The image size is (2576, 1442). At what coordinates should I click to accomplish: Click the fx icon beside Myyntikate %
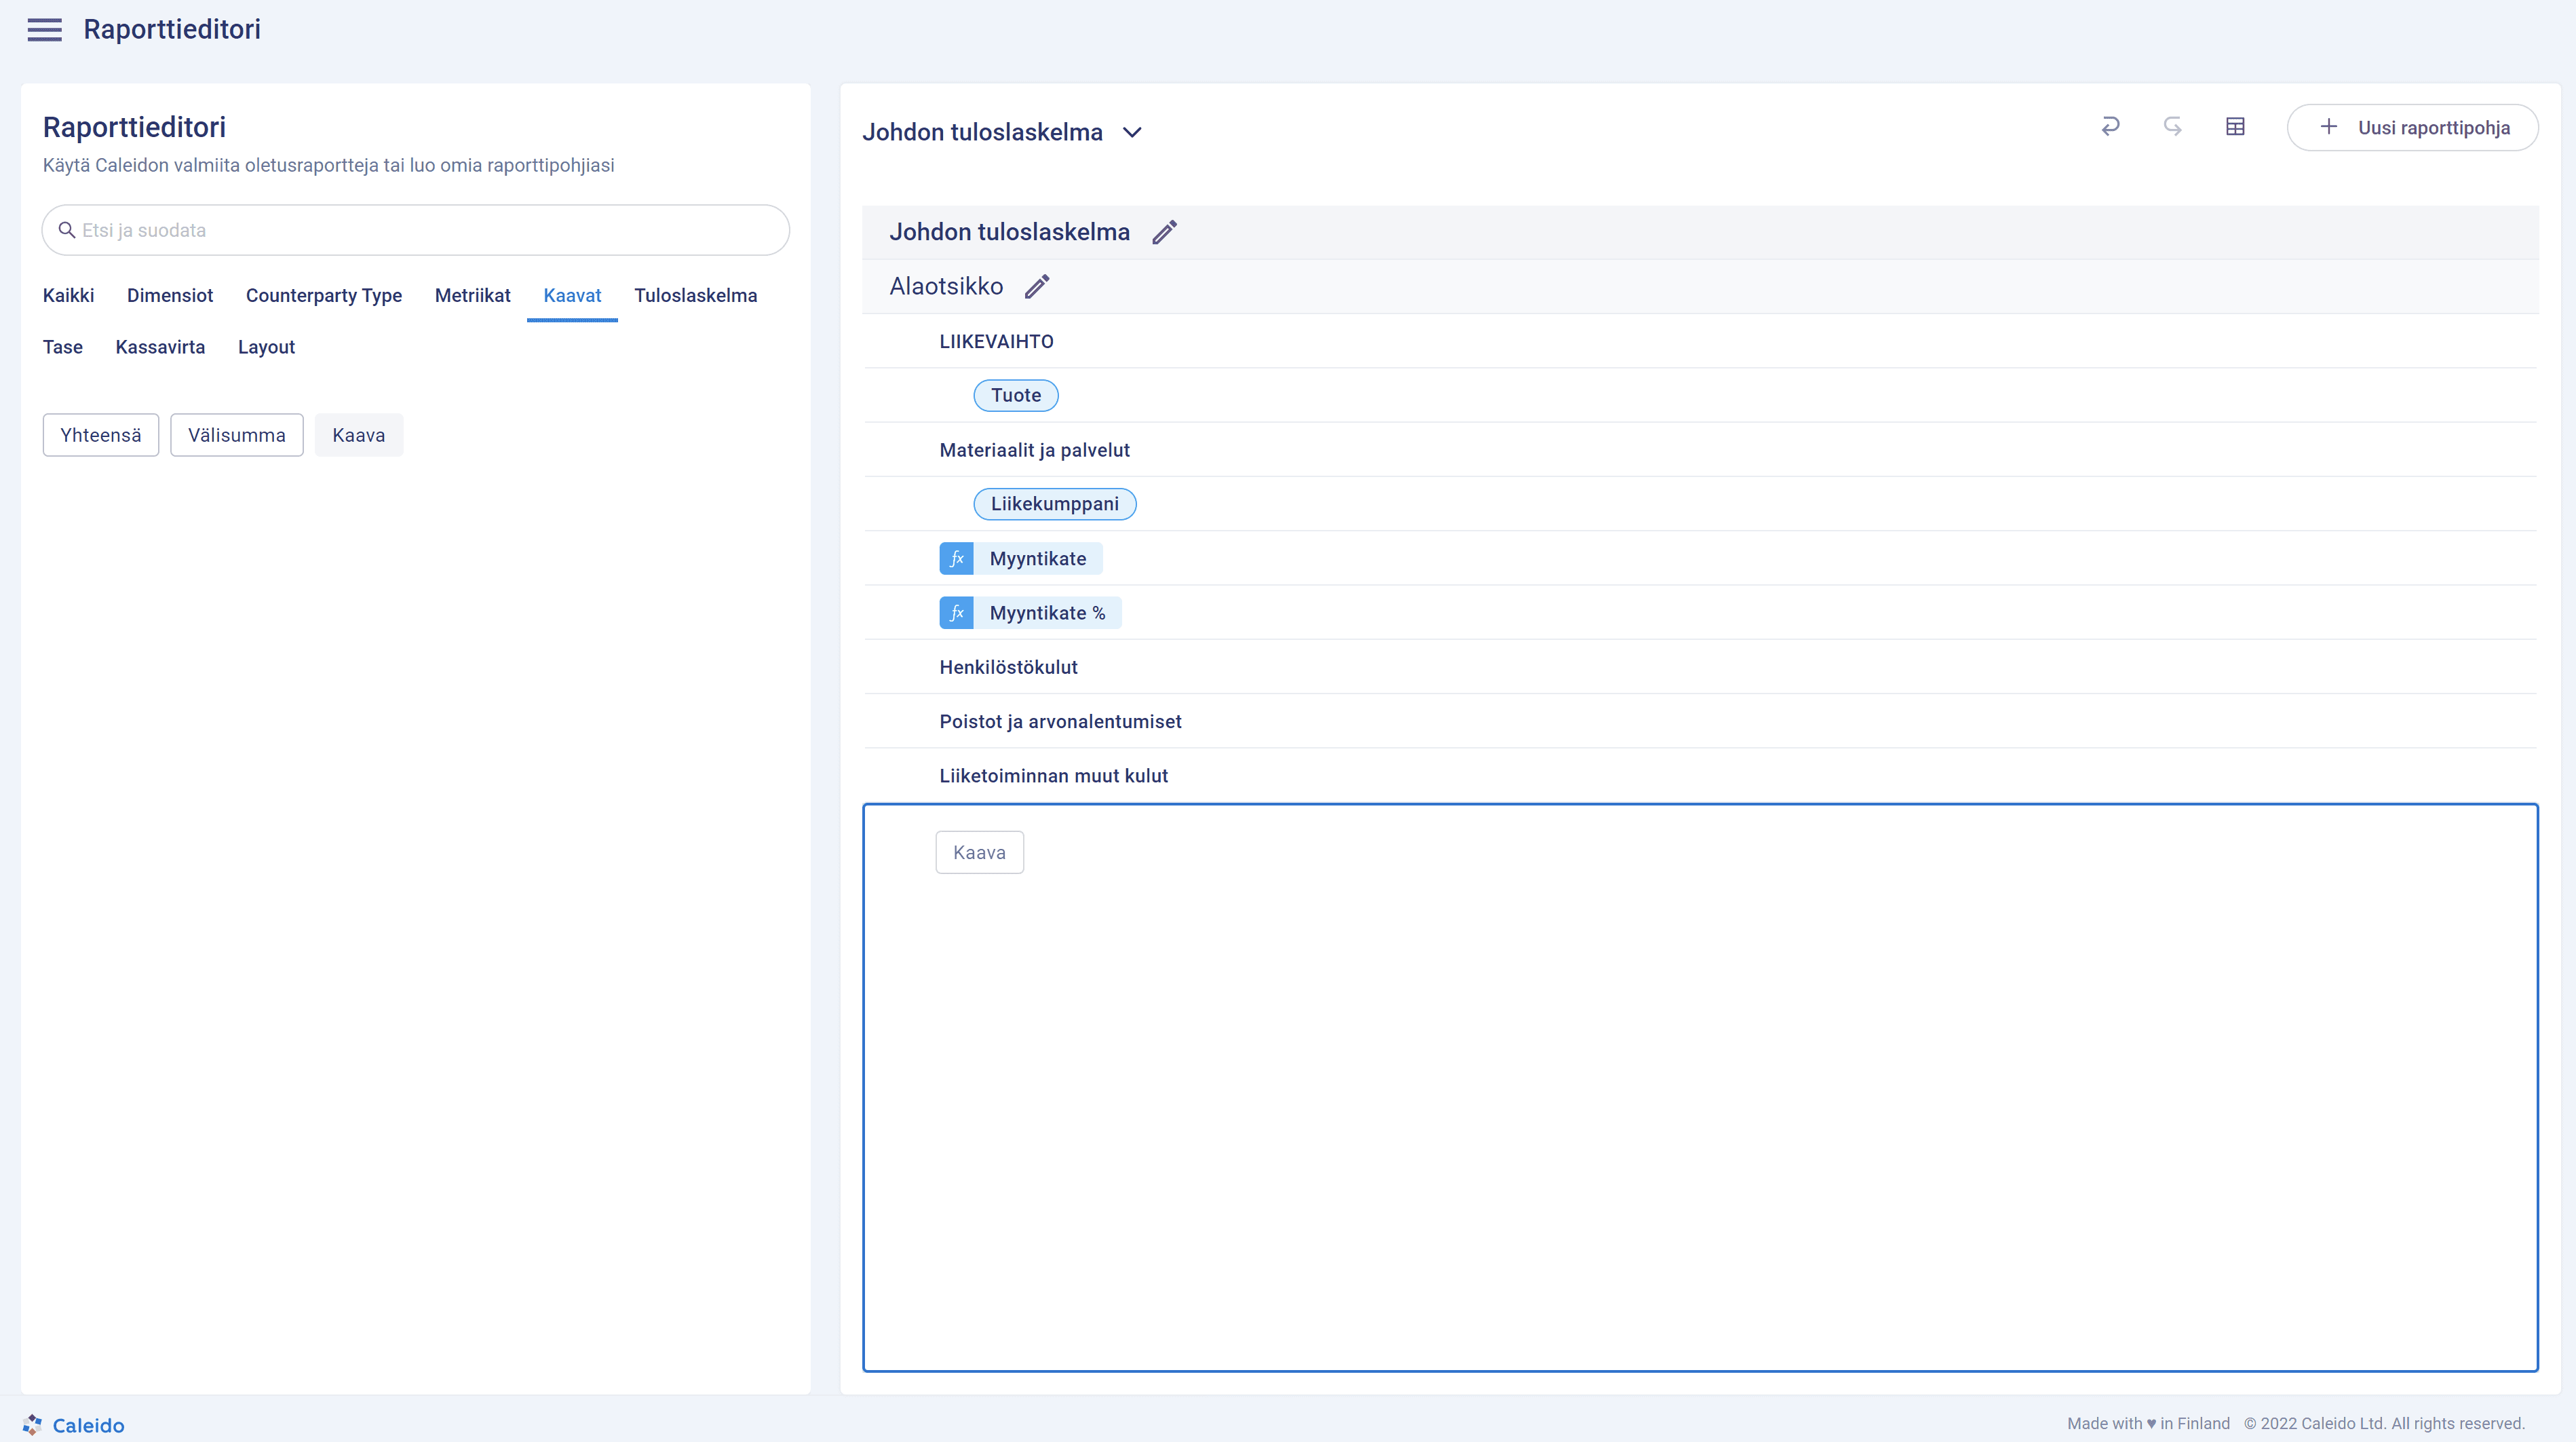(x=956, y=613)
